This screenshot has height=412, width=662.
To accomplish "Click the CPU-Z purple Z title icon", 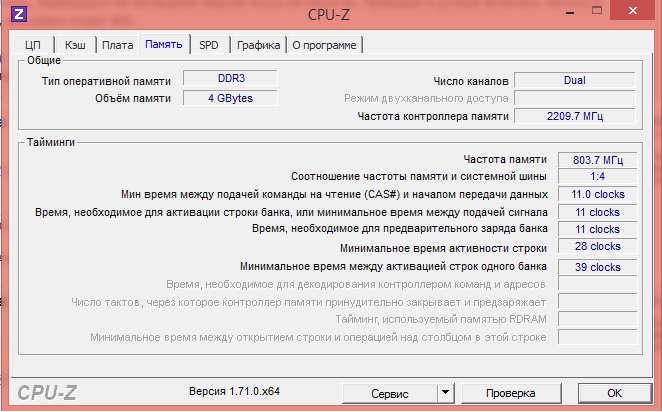I will click(x=19, y=14).
